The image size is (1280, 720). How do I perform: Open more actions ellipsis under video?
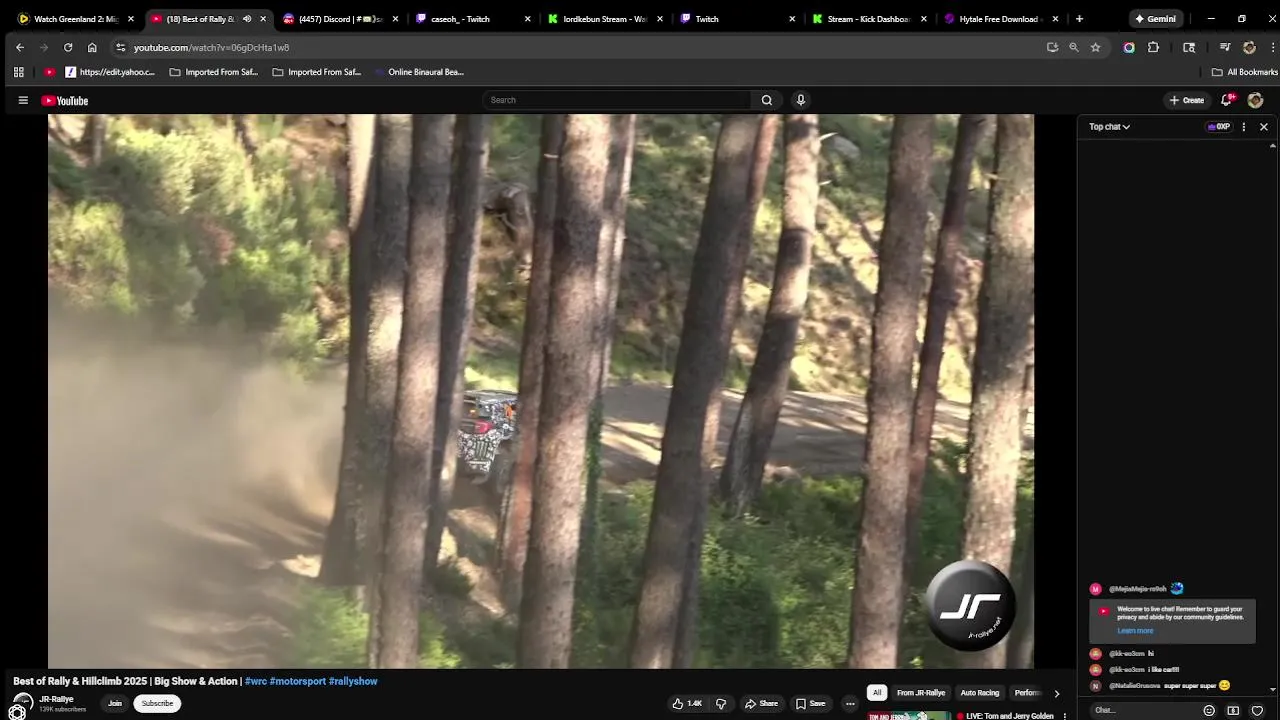point(850,704)
